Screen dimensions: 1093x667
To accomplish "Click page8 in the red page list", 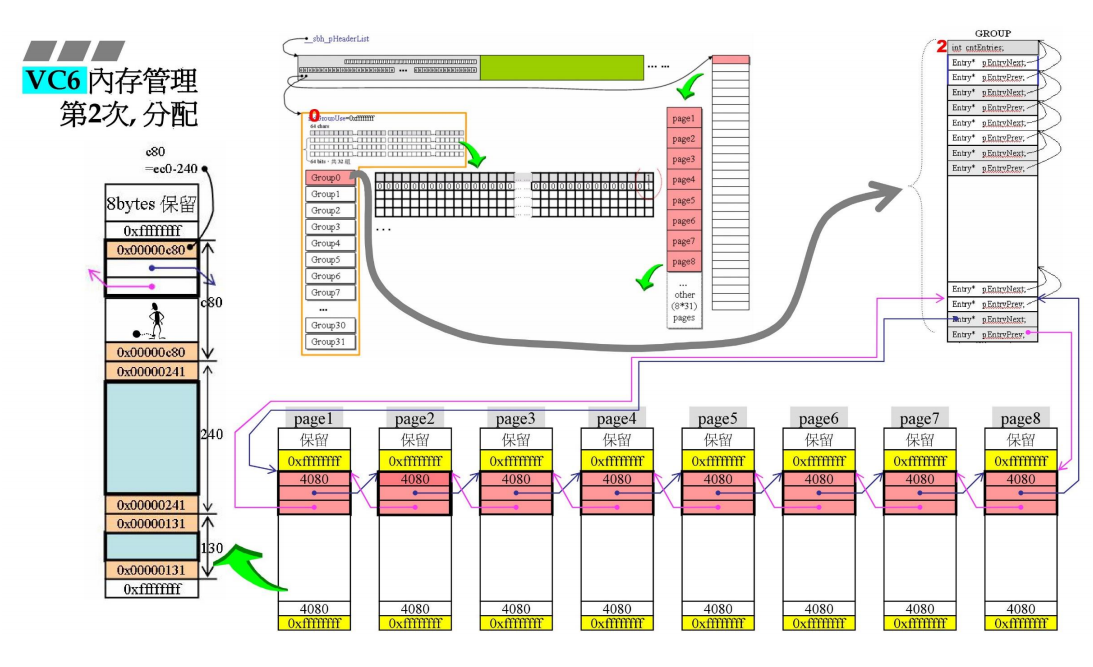I will (x=684, y=262).
